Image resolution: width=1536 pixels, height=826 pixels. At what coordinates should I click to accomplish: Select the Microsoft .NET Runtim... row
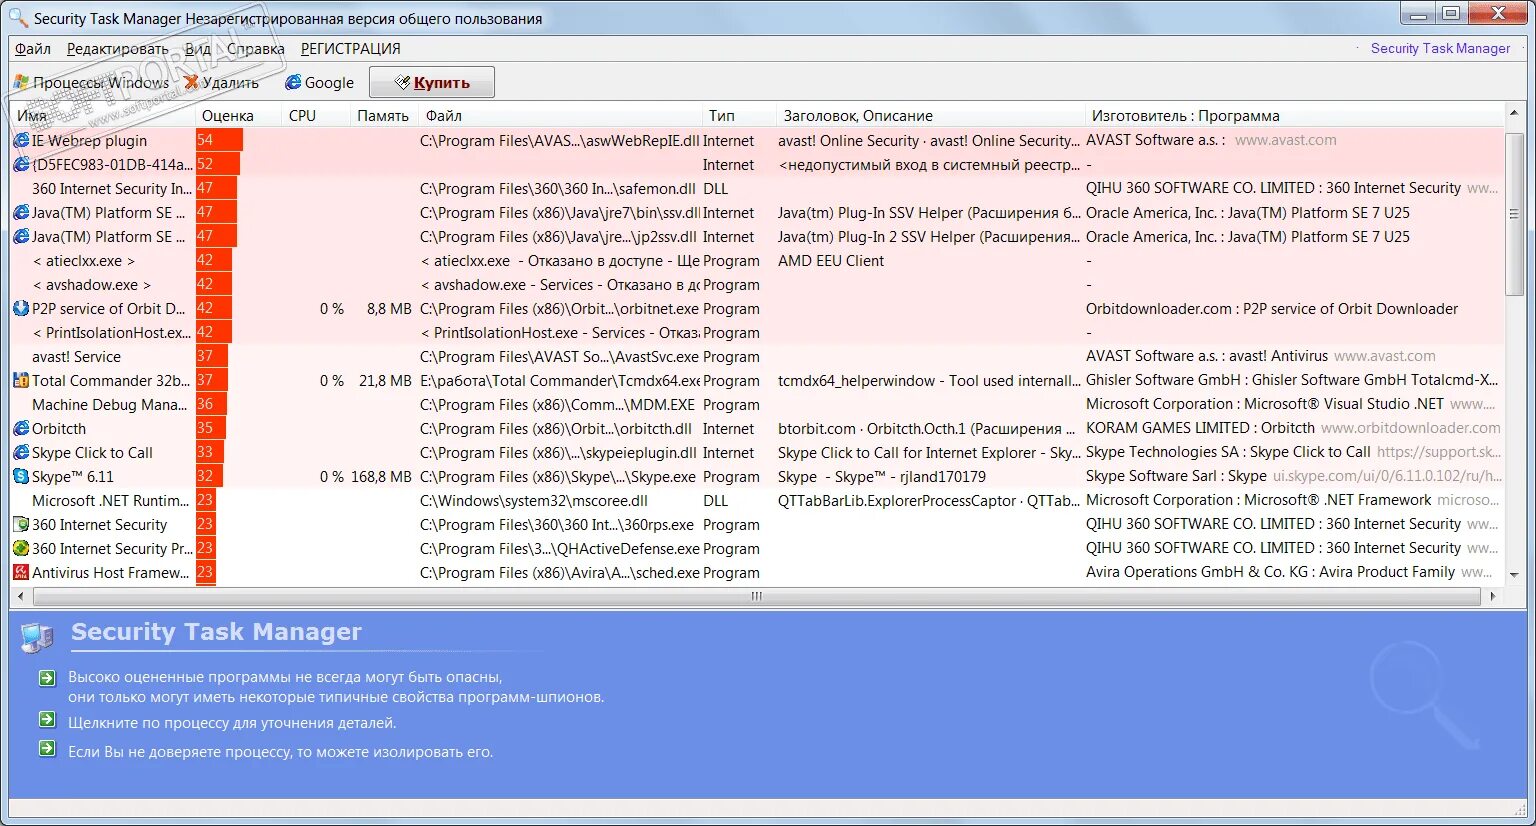click(758, 501)
